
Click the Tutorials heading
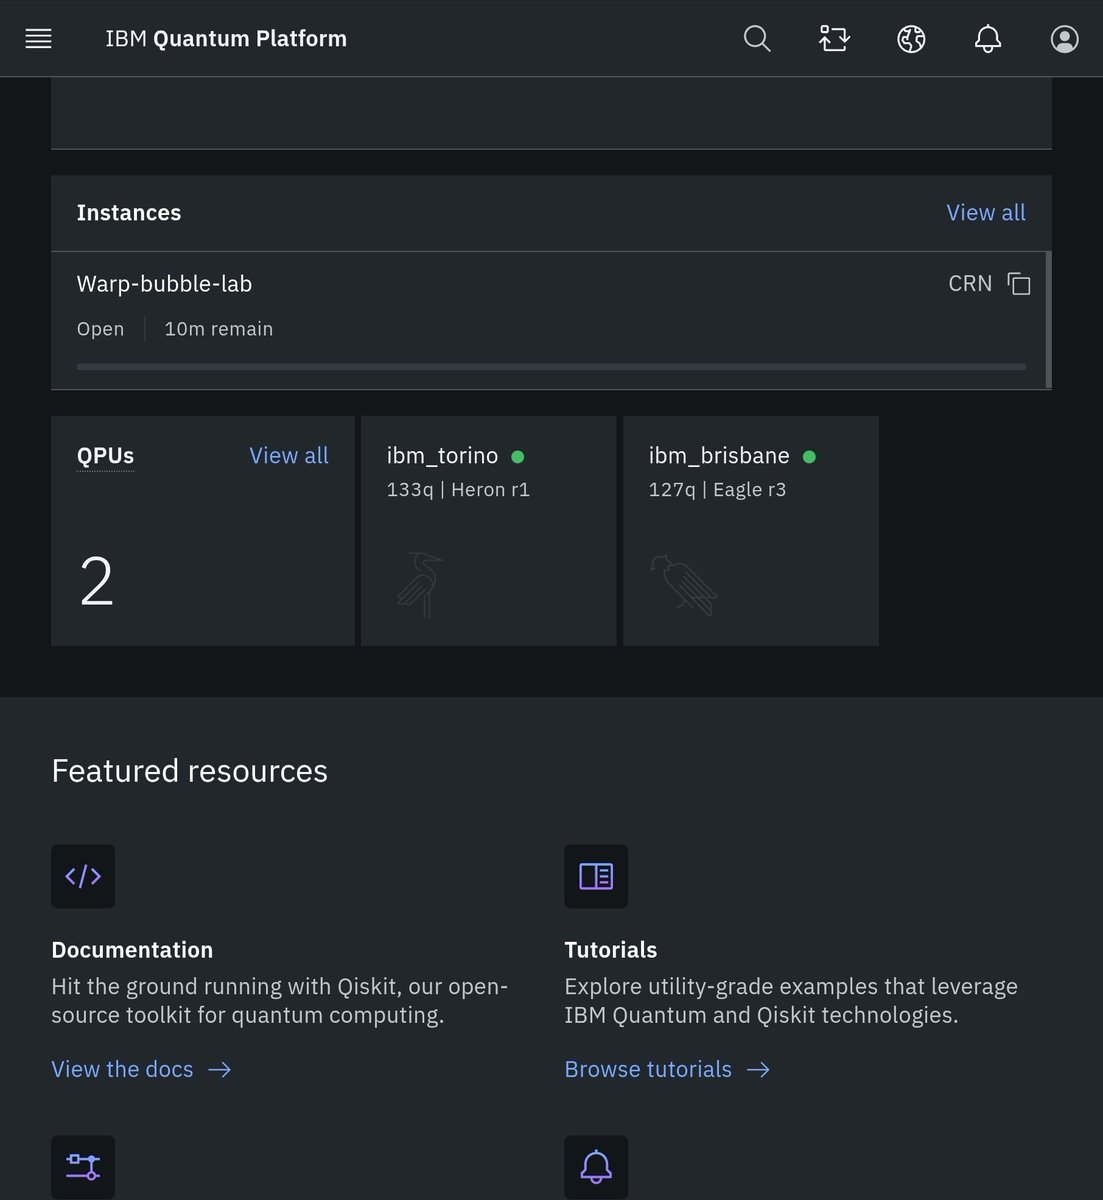[611, 950]
